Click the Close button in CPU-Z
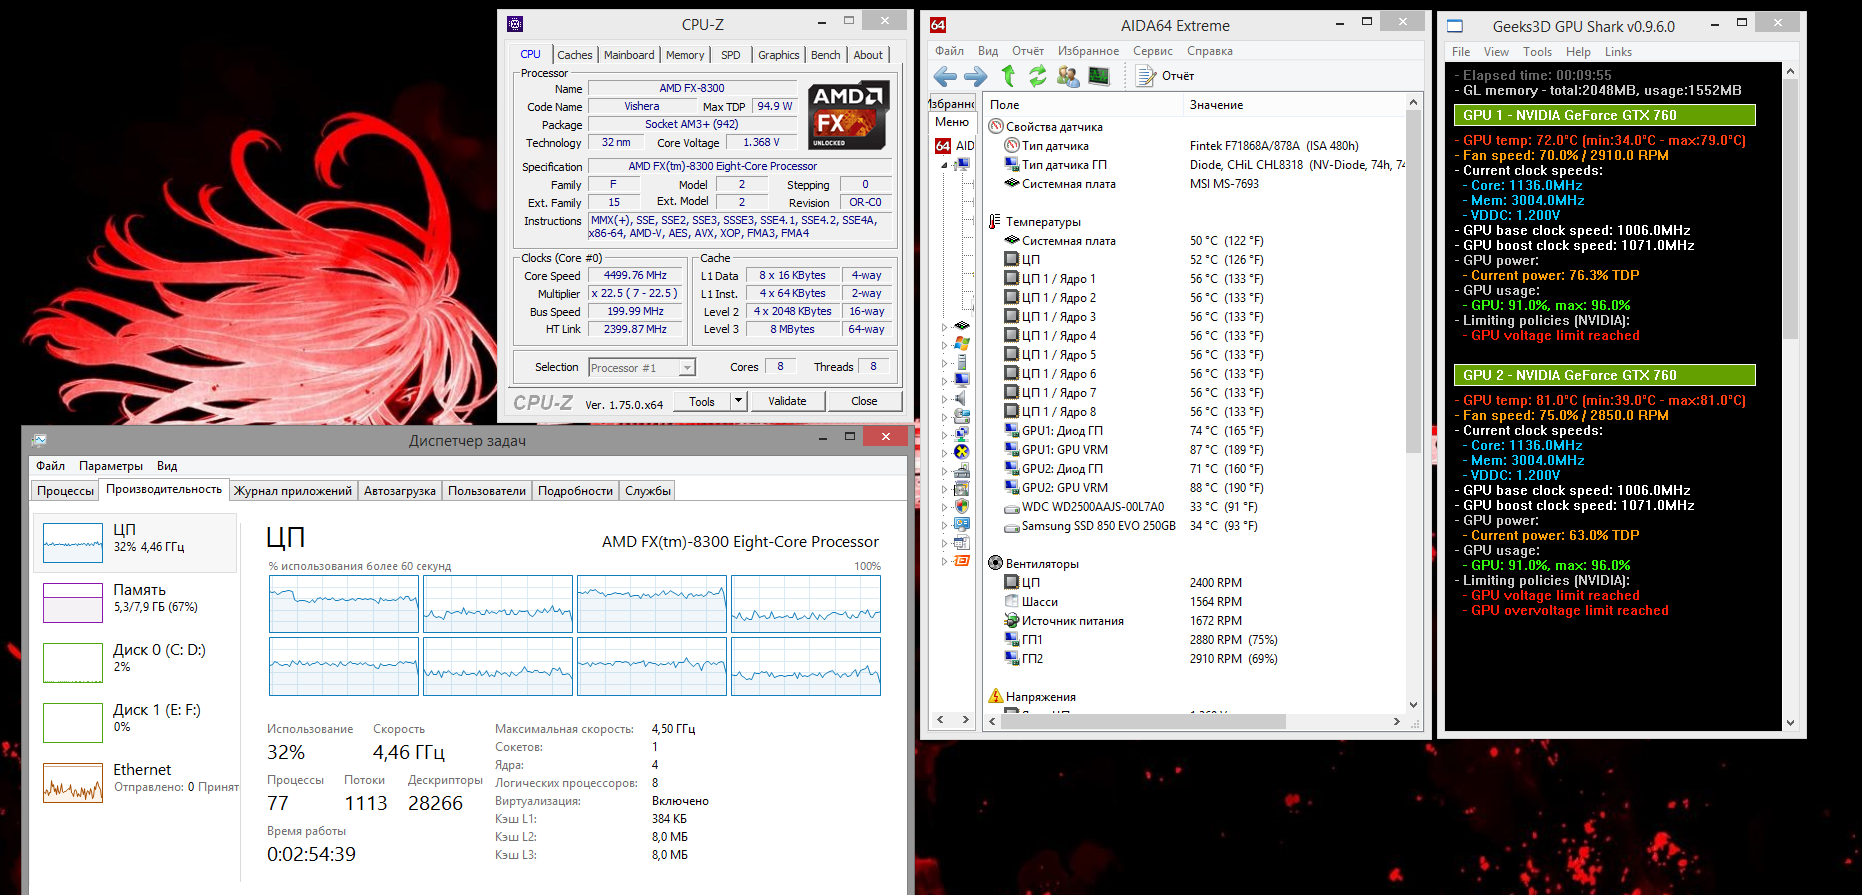Viewport: 1862px width, 895px height. (864, 401)
